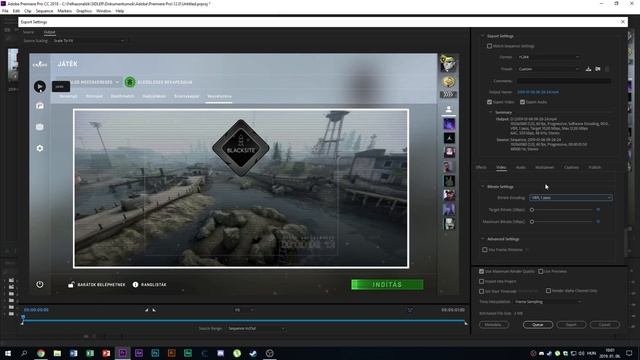The width and height of the screenshot is (640, 360).
Task: Switch to the Source tab
Action: coord(28,32)
